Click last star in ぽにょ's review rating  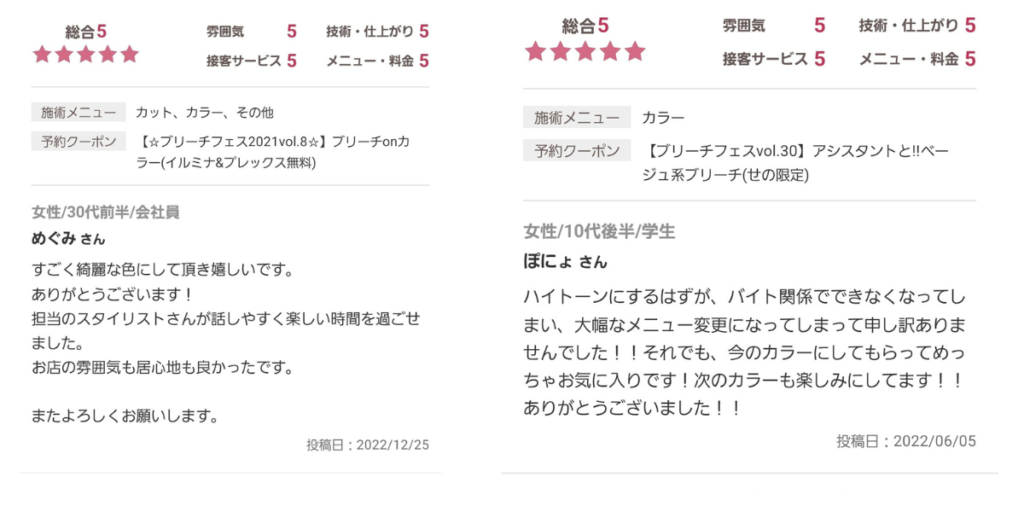pos(635,52)
